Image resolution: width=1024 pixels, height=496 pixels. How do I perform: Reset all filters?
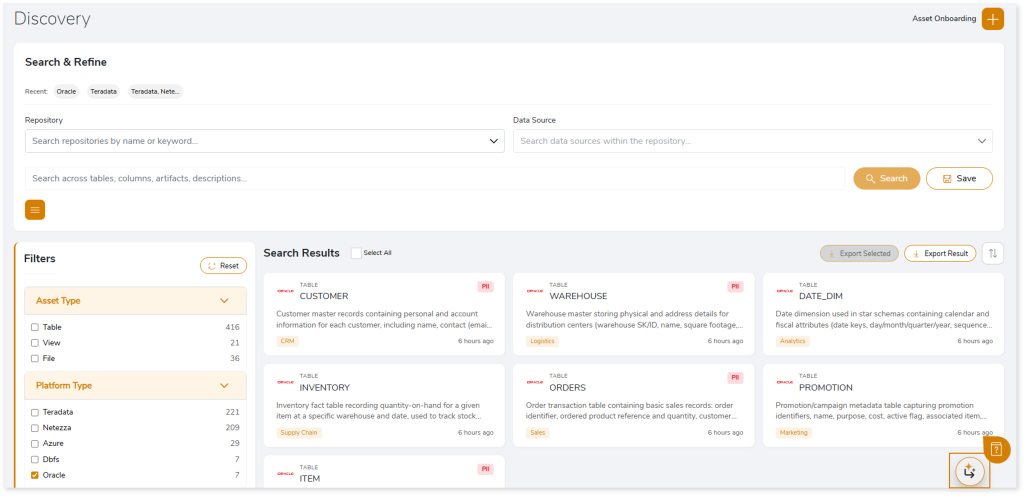223,265
